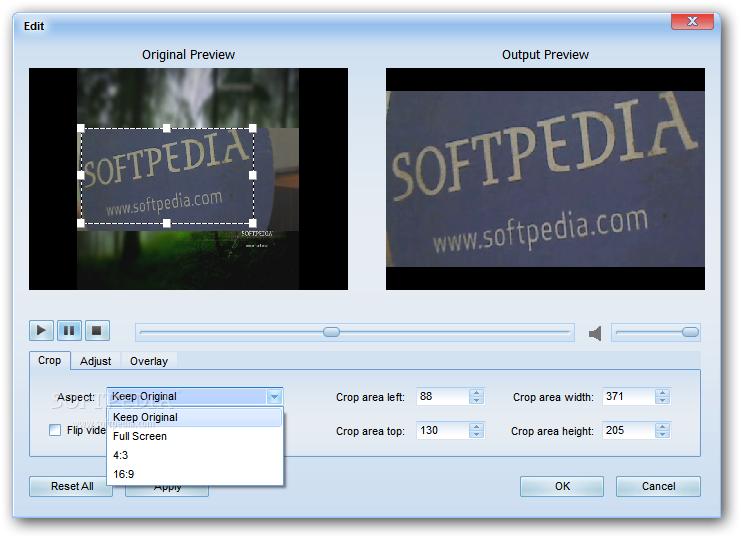
Task: Decrease Crop area height value
Action: click(662, 434)
